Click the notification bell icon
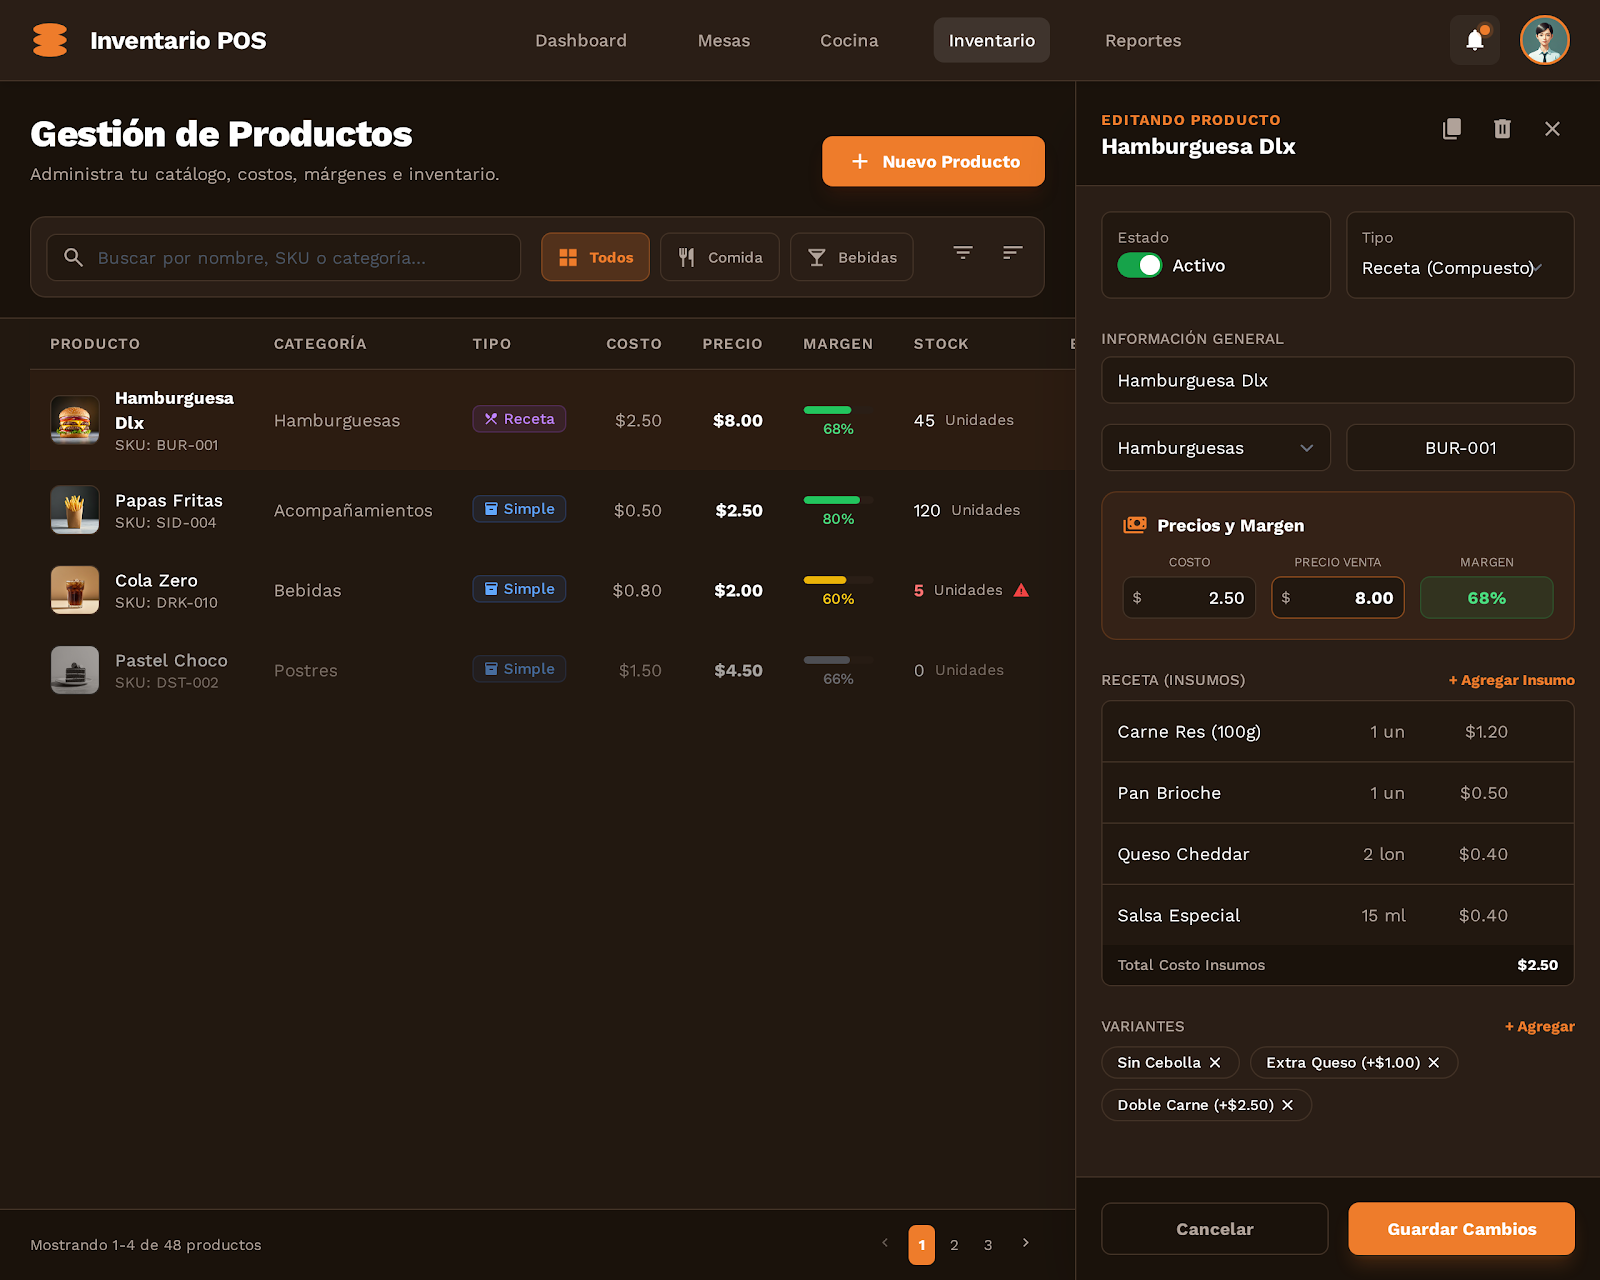 1474,40
